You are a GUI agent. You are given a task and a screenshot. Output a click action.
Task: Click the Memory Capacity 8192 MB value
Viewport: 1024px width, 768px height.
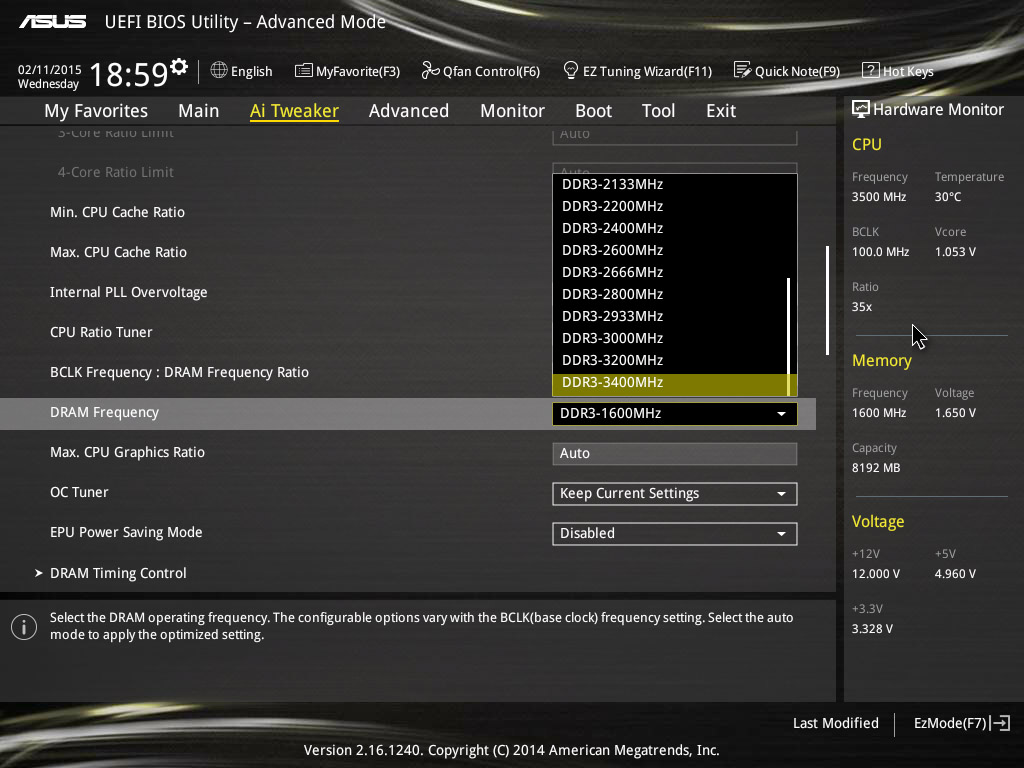tap(876, 468)
